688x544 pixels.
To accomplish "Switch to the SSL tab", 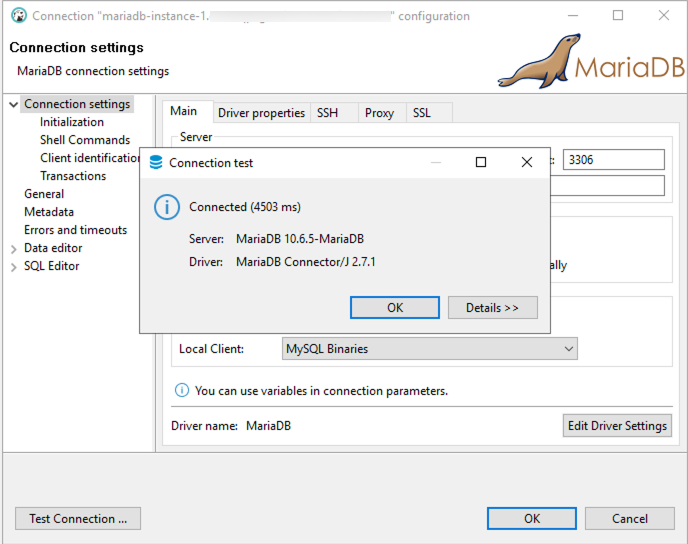I will coord(422,113).
